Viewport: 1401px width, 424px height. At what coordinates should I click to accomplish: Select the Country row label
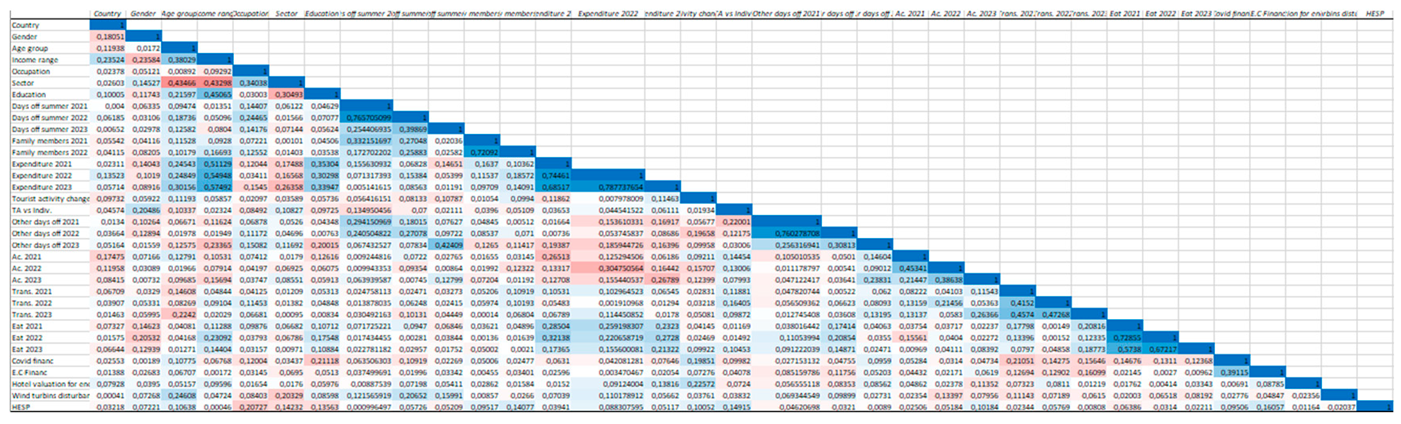(x=26, y=24)
